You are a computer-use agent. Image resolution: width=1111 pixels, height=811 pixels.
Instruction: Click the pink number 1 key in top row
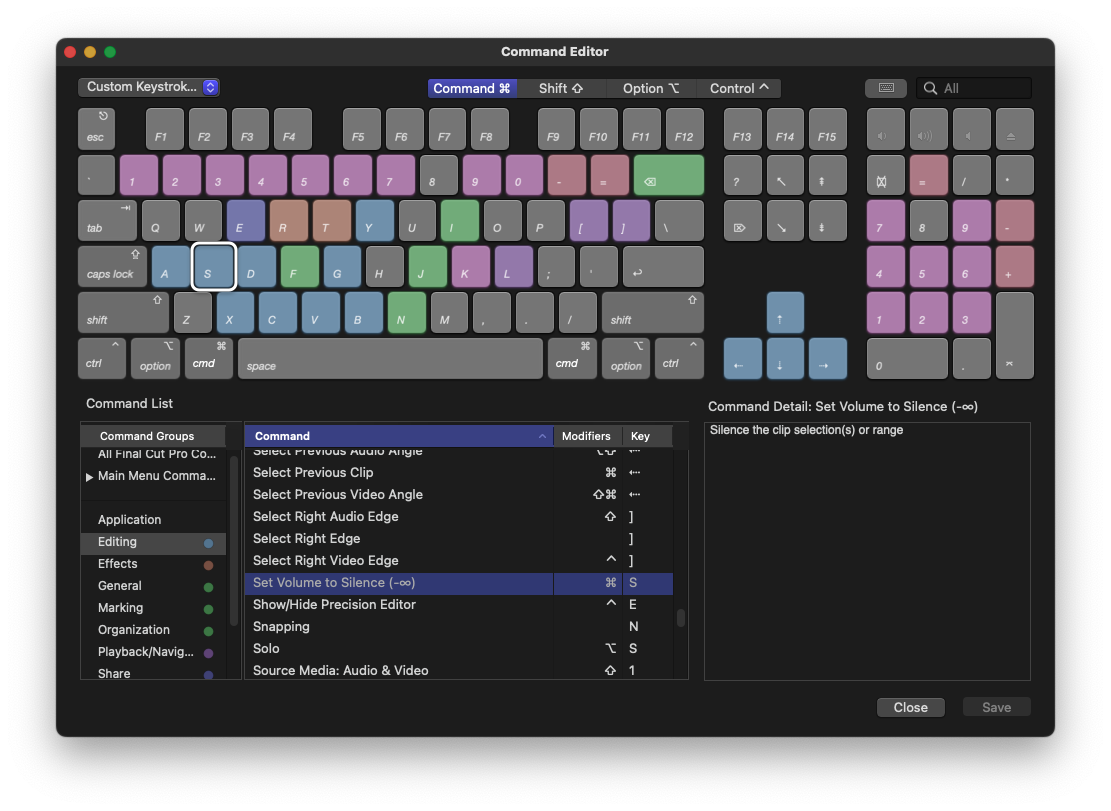tap(139, 175)
